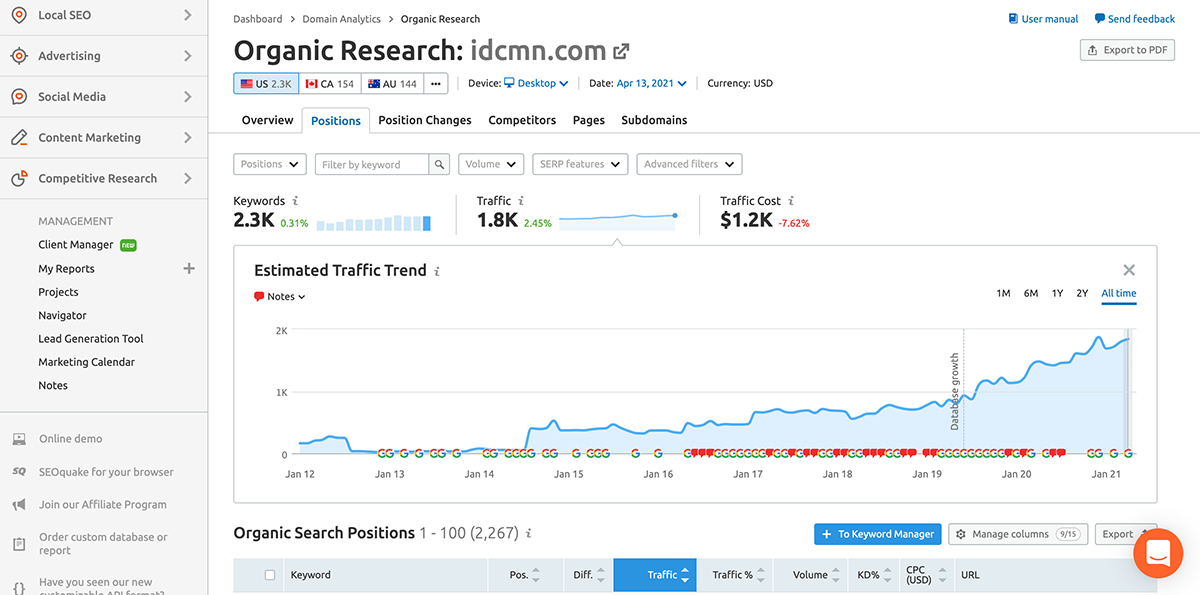This screenshot has height=595, width=1200.
Task: Click the info icon beside Estimated Traffic Trend
Action: [x=437, y=271]
